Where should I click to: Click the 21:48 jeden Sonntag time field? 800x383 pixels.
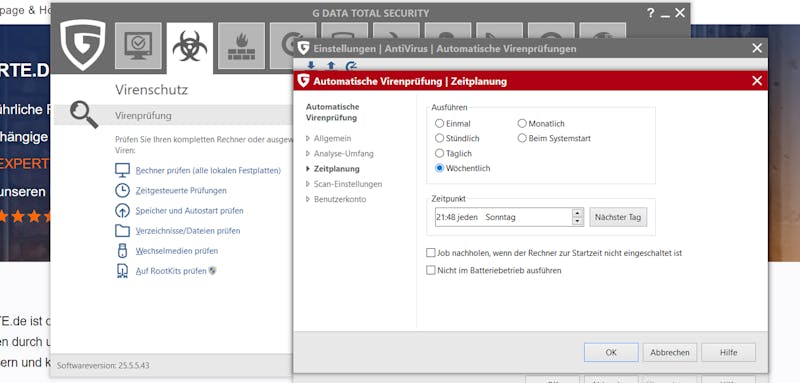pyautogui.click(x=503, y=217)
